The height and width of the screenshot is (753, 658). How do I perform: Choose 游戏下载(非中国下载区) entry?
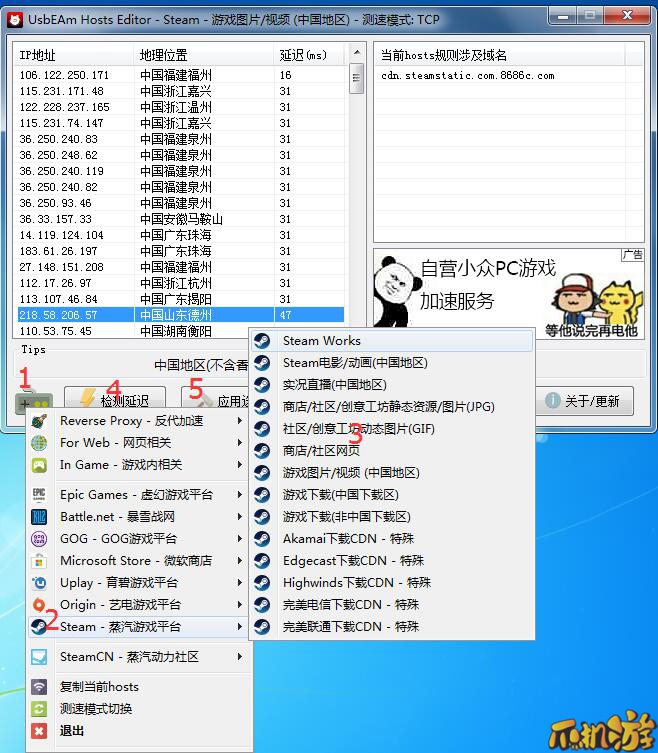[391, 517]
